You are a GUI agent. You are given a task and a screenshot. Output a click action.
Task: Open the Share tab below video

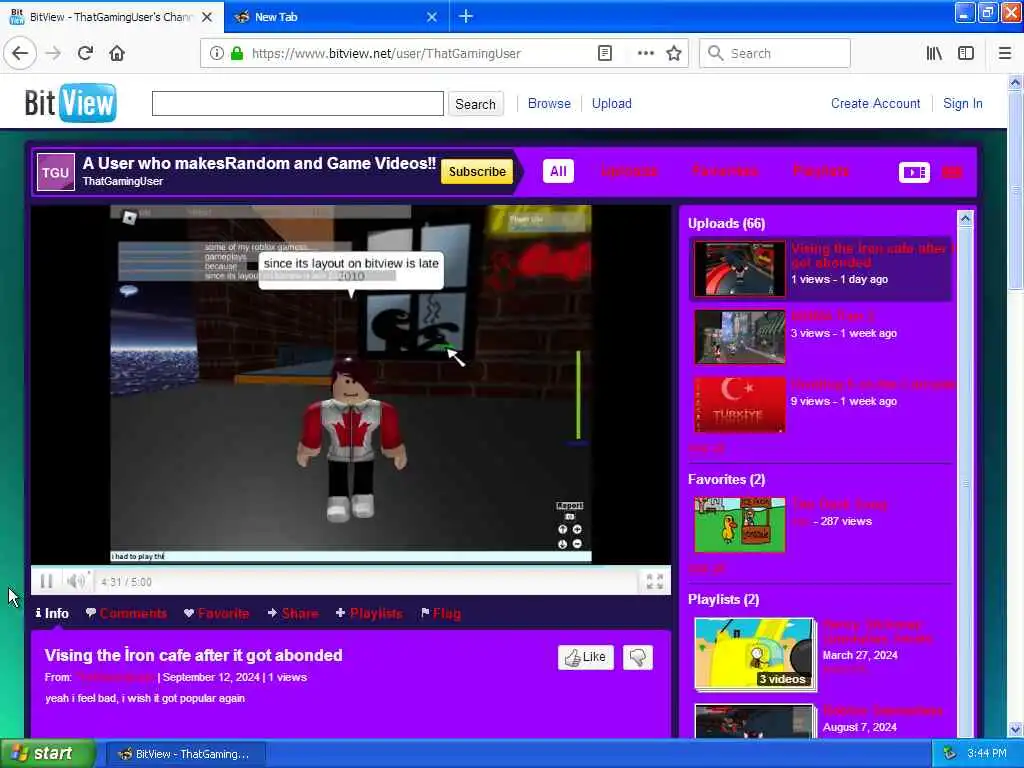click(293, 613)
